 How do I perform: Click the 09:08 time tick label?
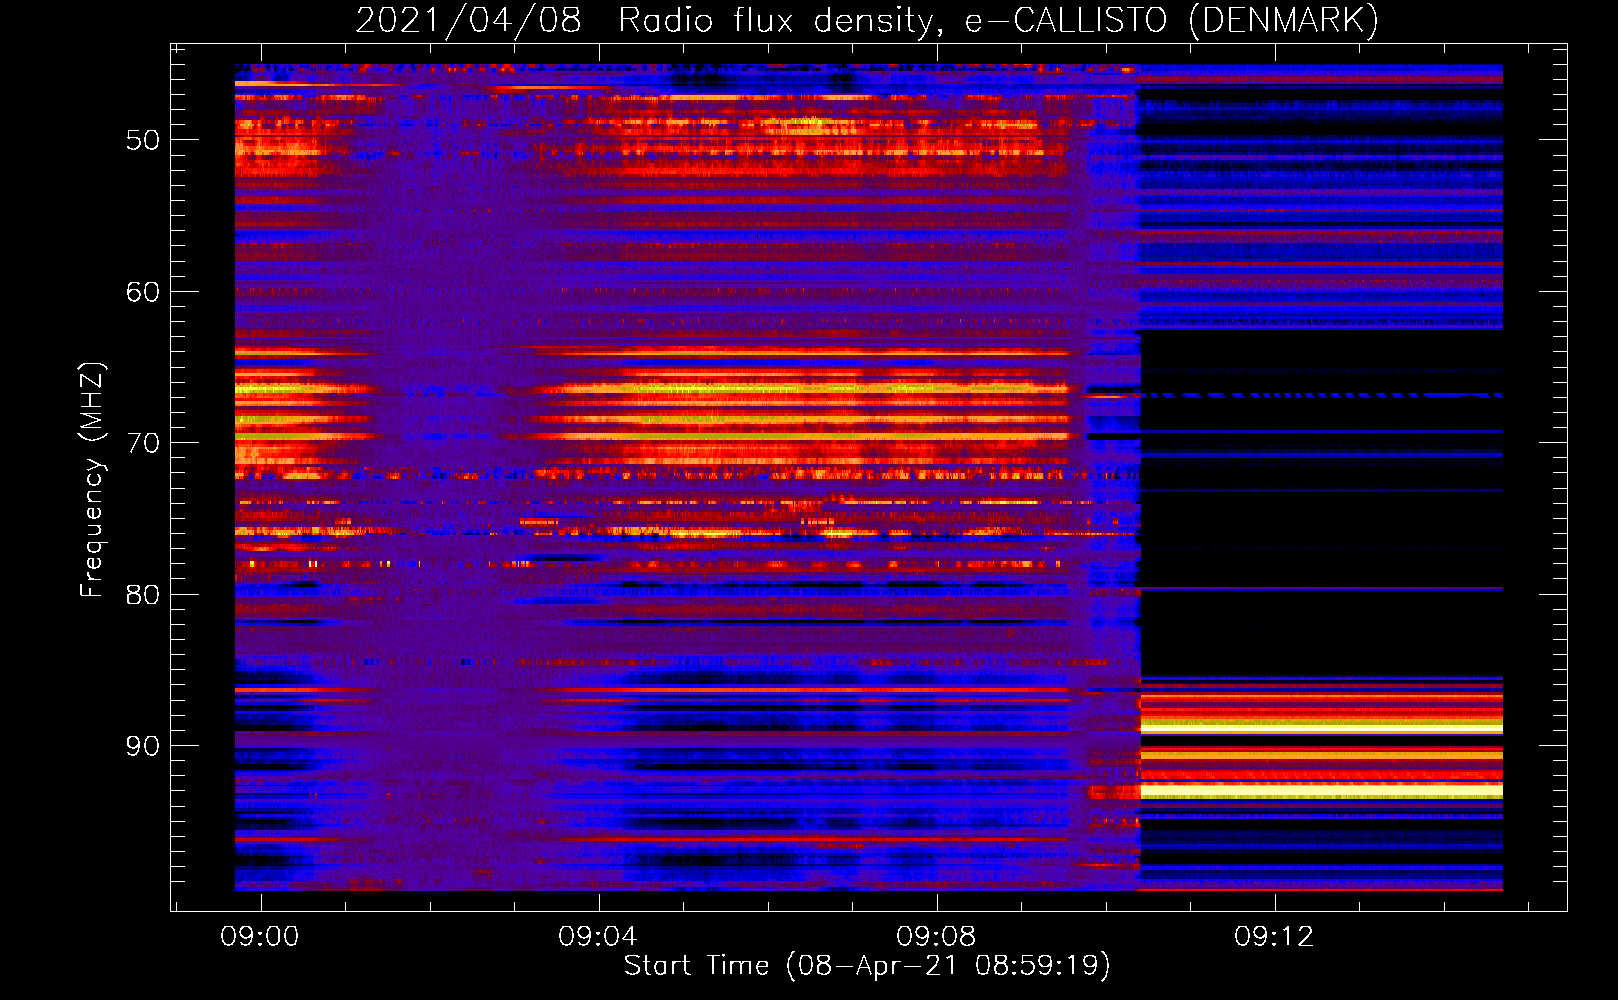point(936,937)
